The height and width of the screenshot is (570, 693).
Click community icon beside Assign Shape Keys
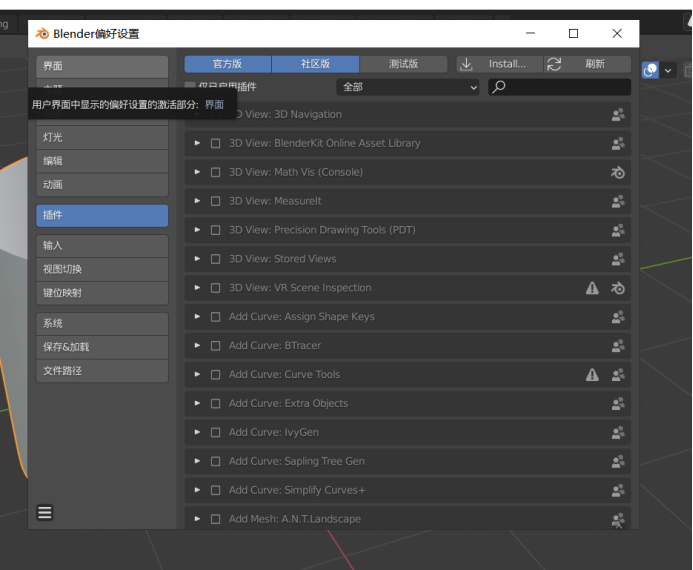click(x=618, y=317)
